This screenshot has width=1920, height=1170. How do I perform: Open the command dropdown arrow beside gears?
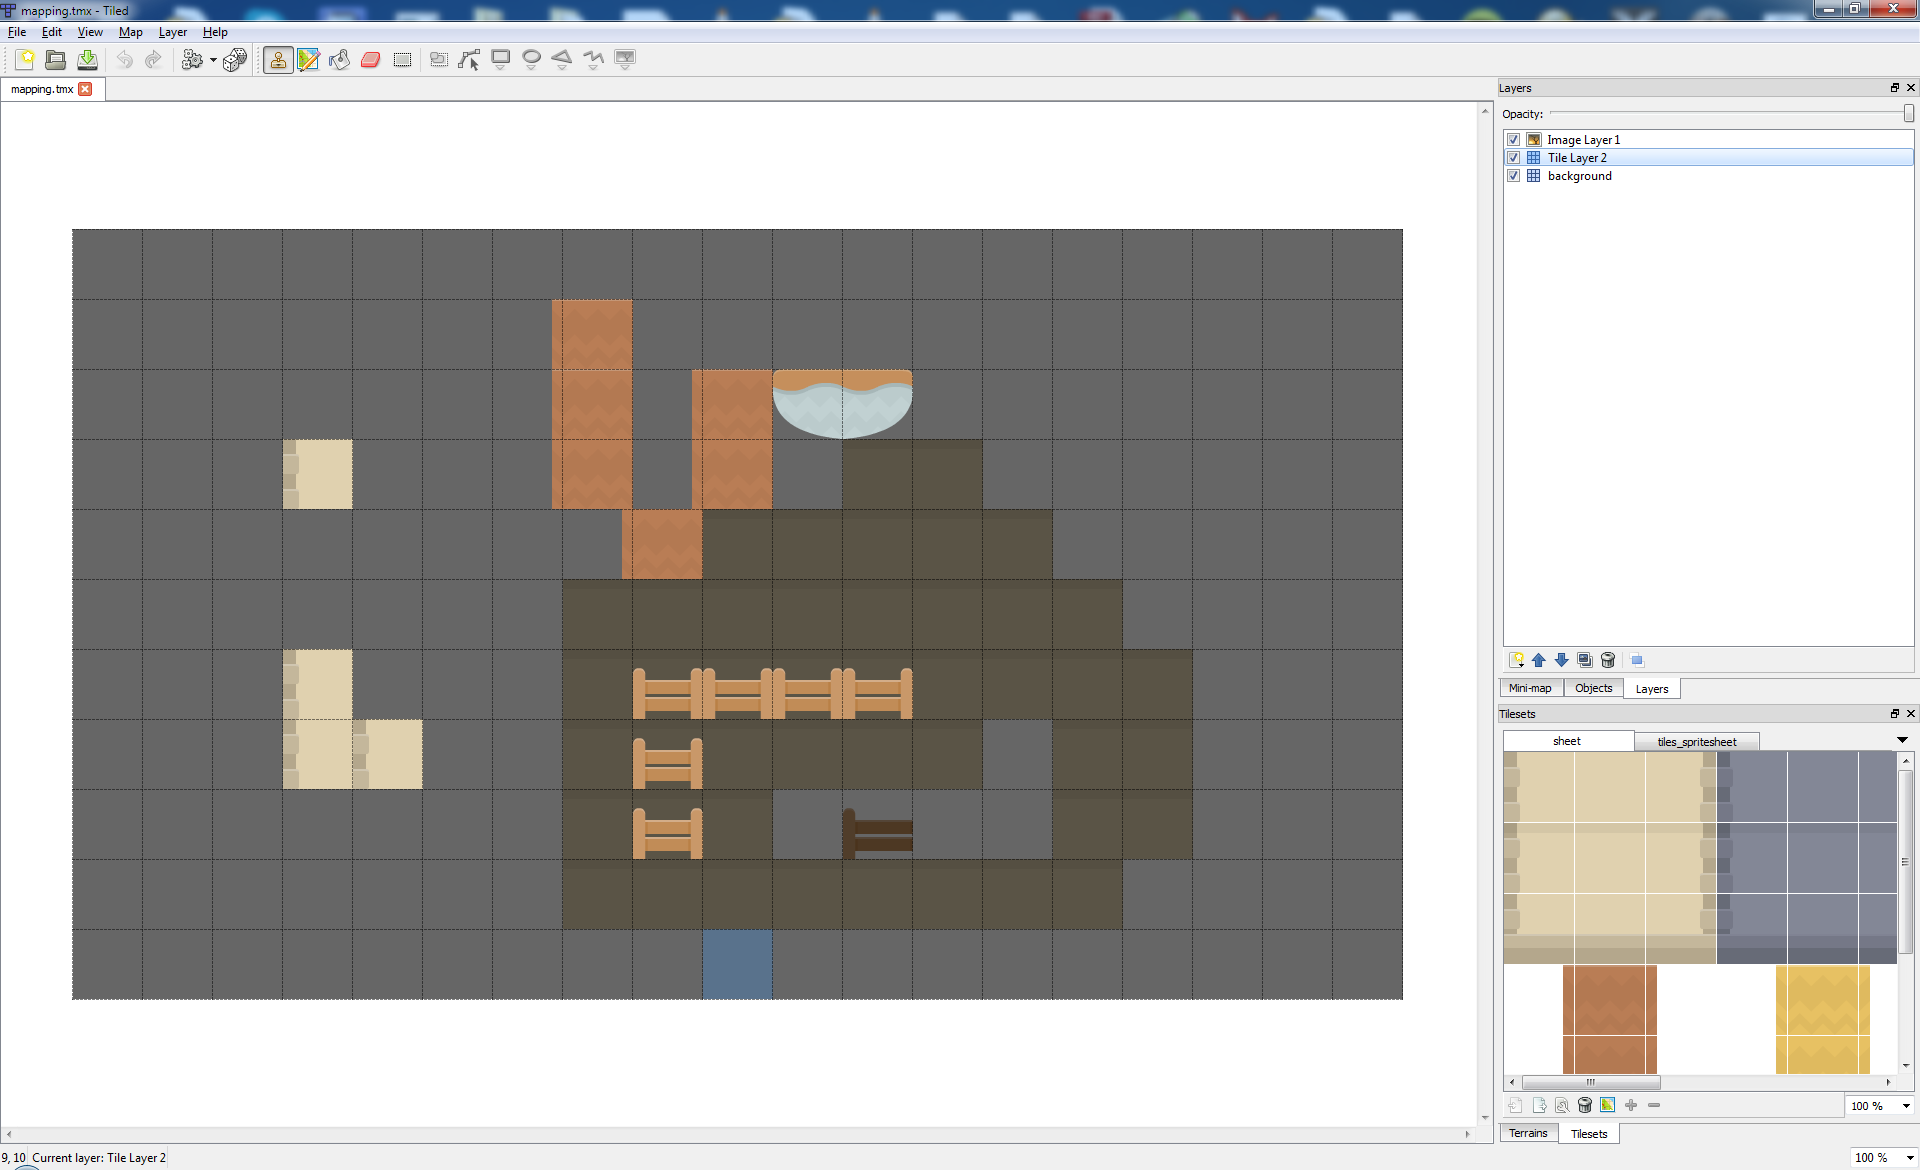[x=213, y=60]
